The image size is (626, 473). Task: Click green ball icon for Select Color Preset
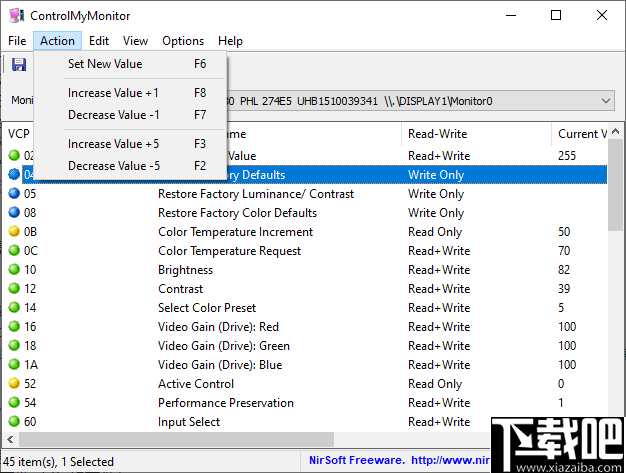tap(14, 307)
